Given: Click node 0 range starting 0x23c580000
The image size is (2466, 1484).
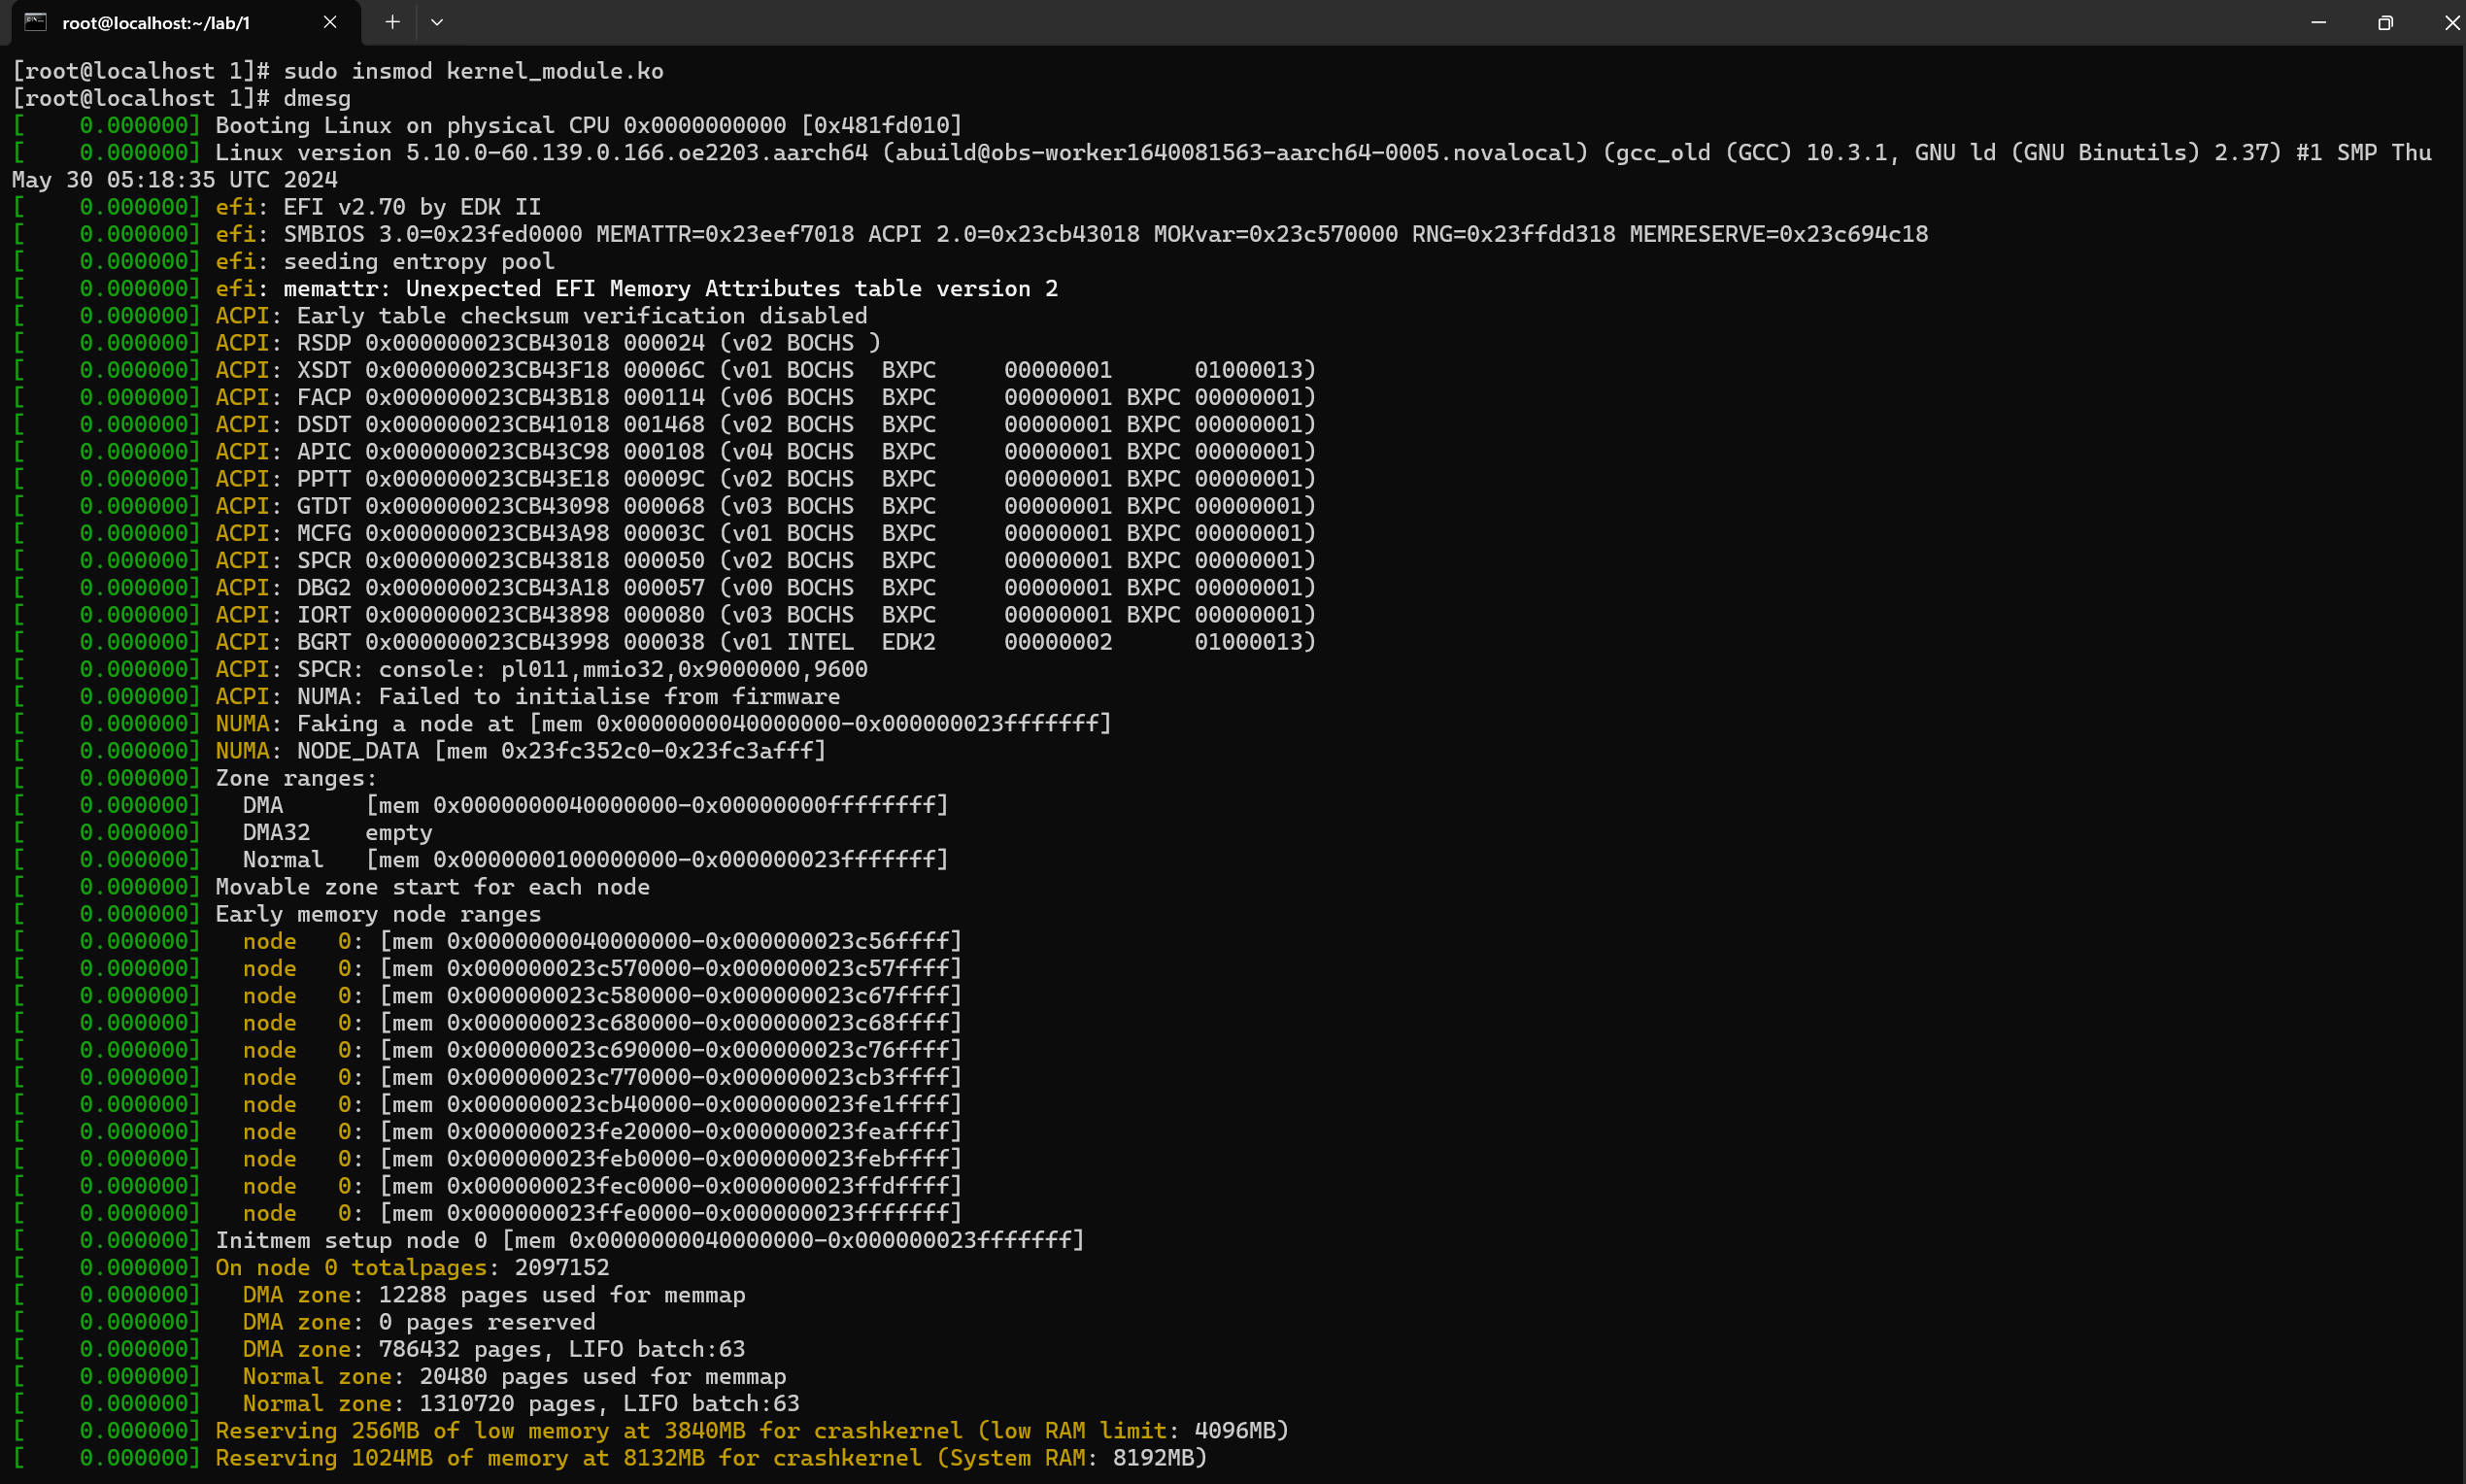Looking at the screenshot, I should 602,995.
